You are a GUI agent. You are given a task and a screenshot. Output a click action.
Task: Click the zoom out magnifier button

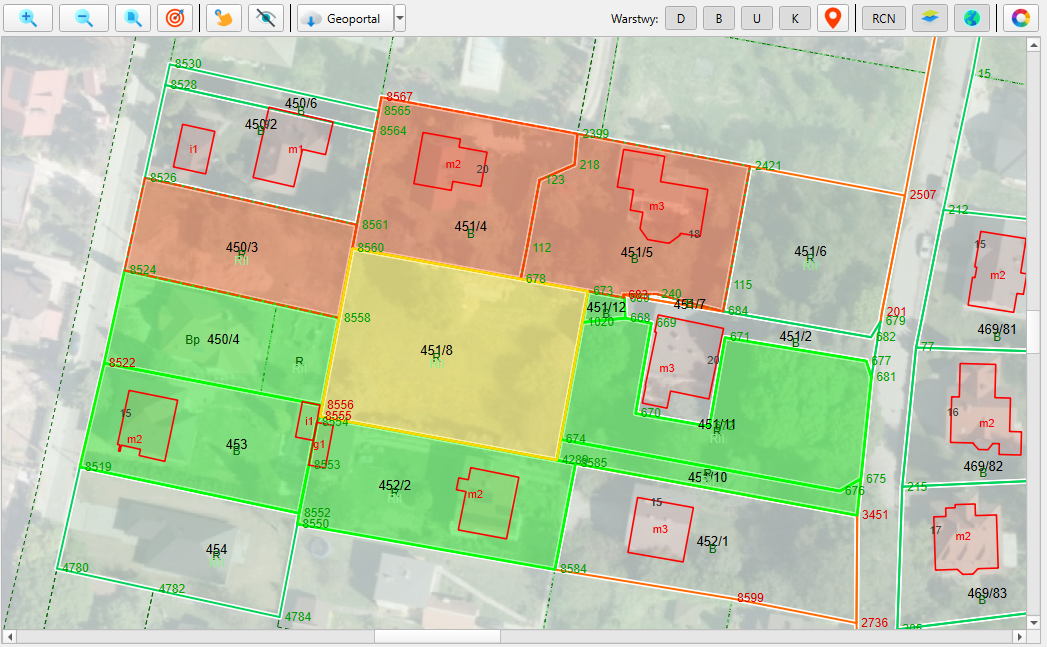tap(84, 18)
